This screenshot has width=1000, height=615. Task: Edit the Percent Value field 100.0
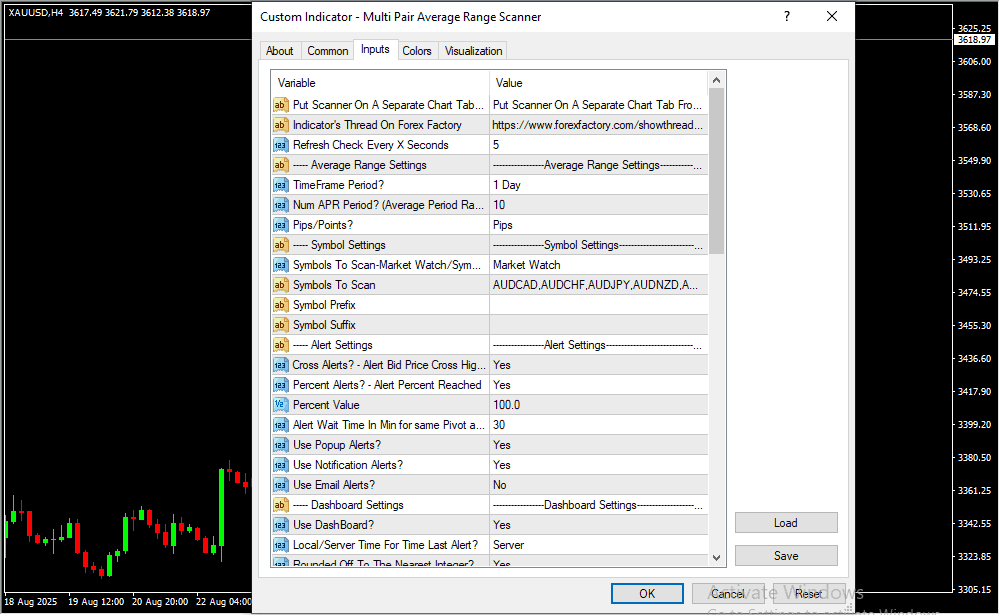point(597,405)
